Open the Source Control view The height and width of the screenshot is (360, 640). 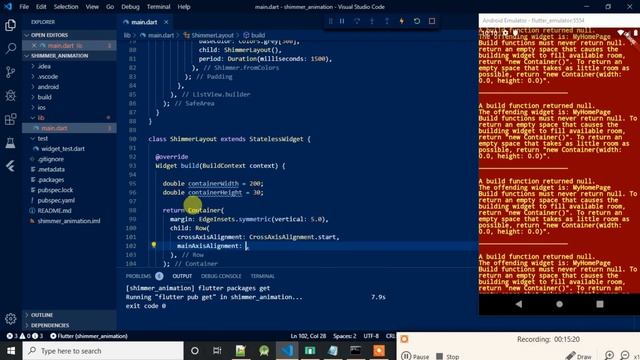tap(11, 72)
